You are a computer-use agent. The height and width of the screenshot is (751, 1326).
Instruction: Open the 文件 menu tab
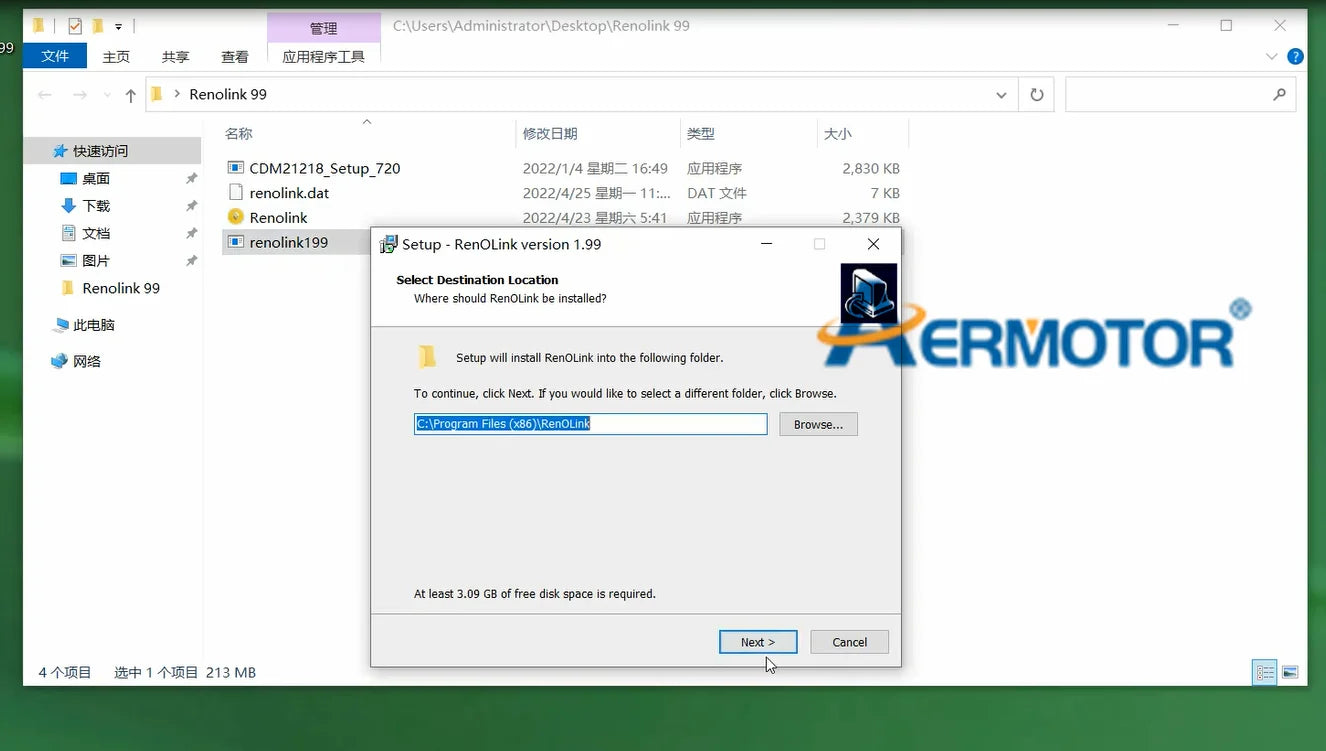coord(55,57)
